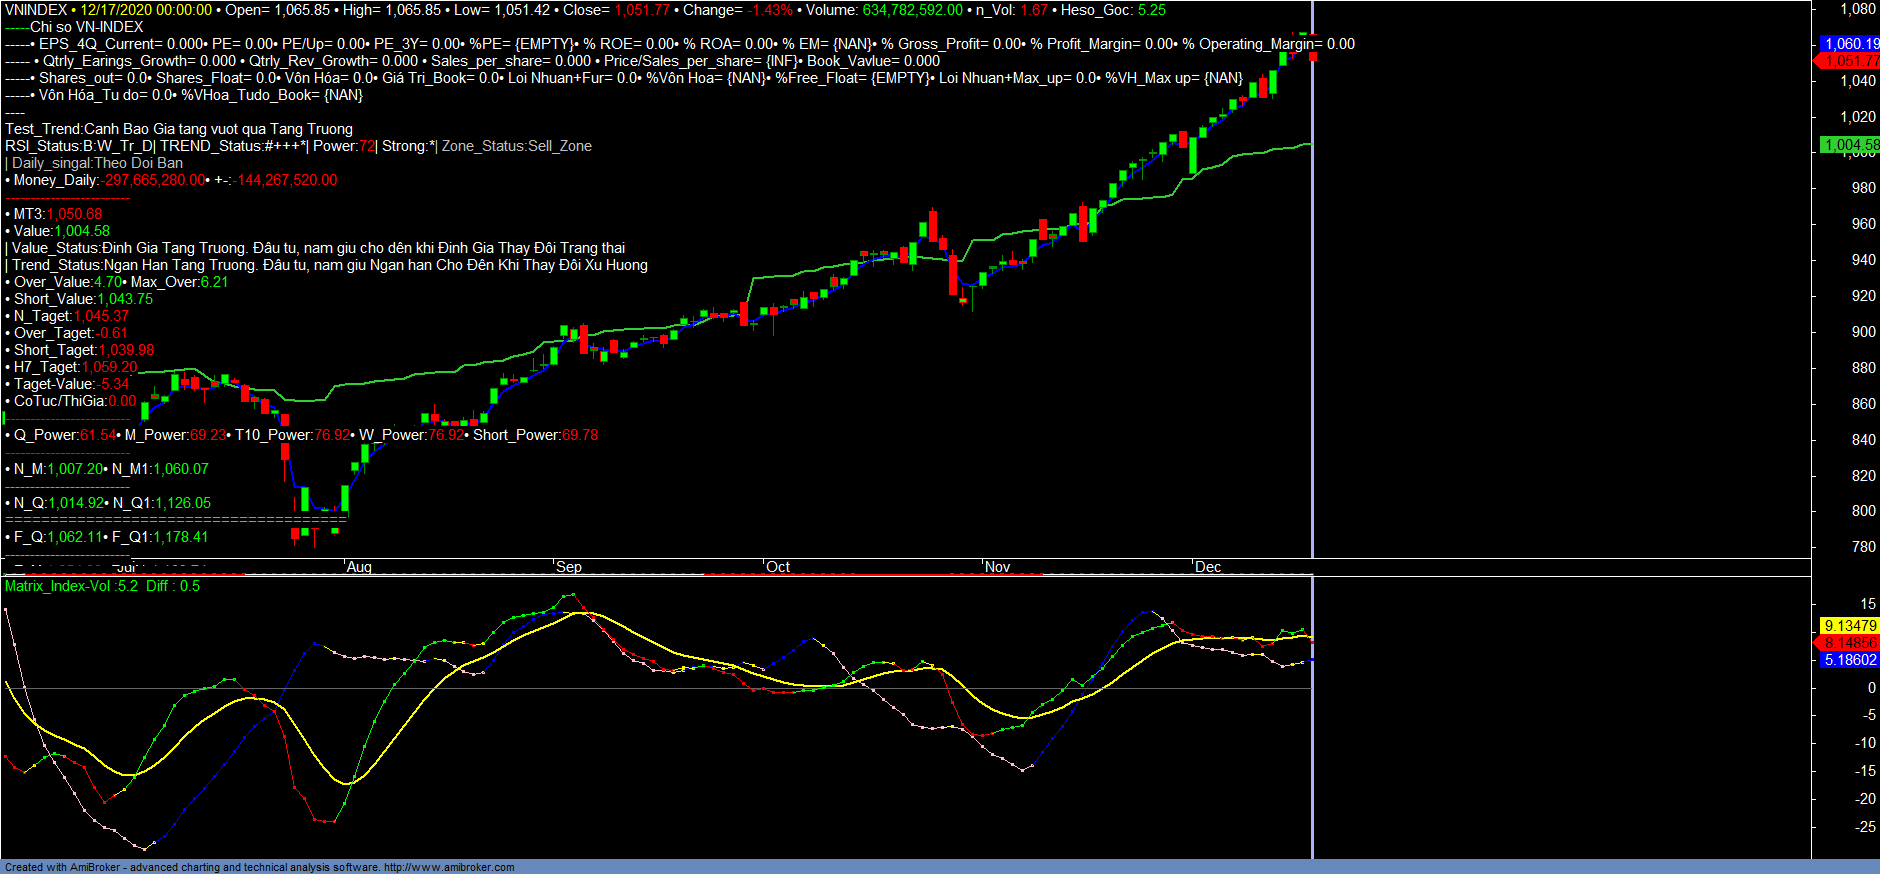Viewport: 1880px width, 874px height.
Task: Select the Sep label on the time axis
Action: coord(569,567)
